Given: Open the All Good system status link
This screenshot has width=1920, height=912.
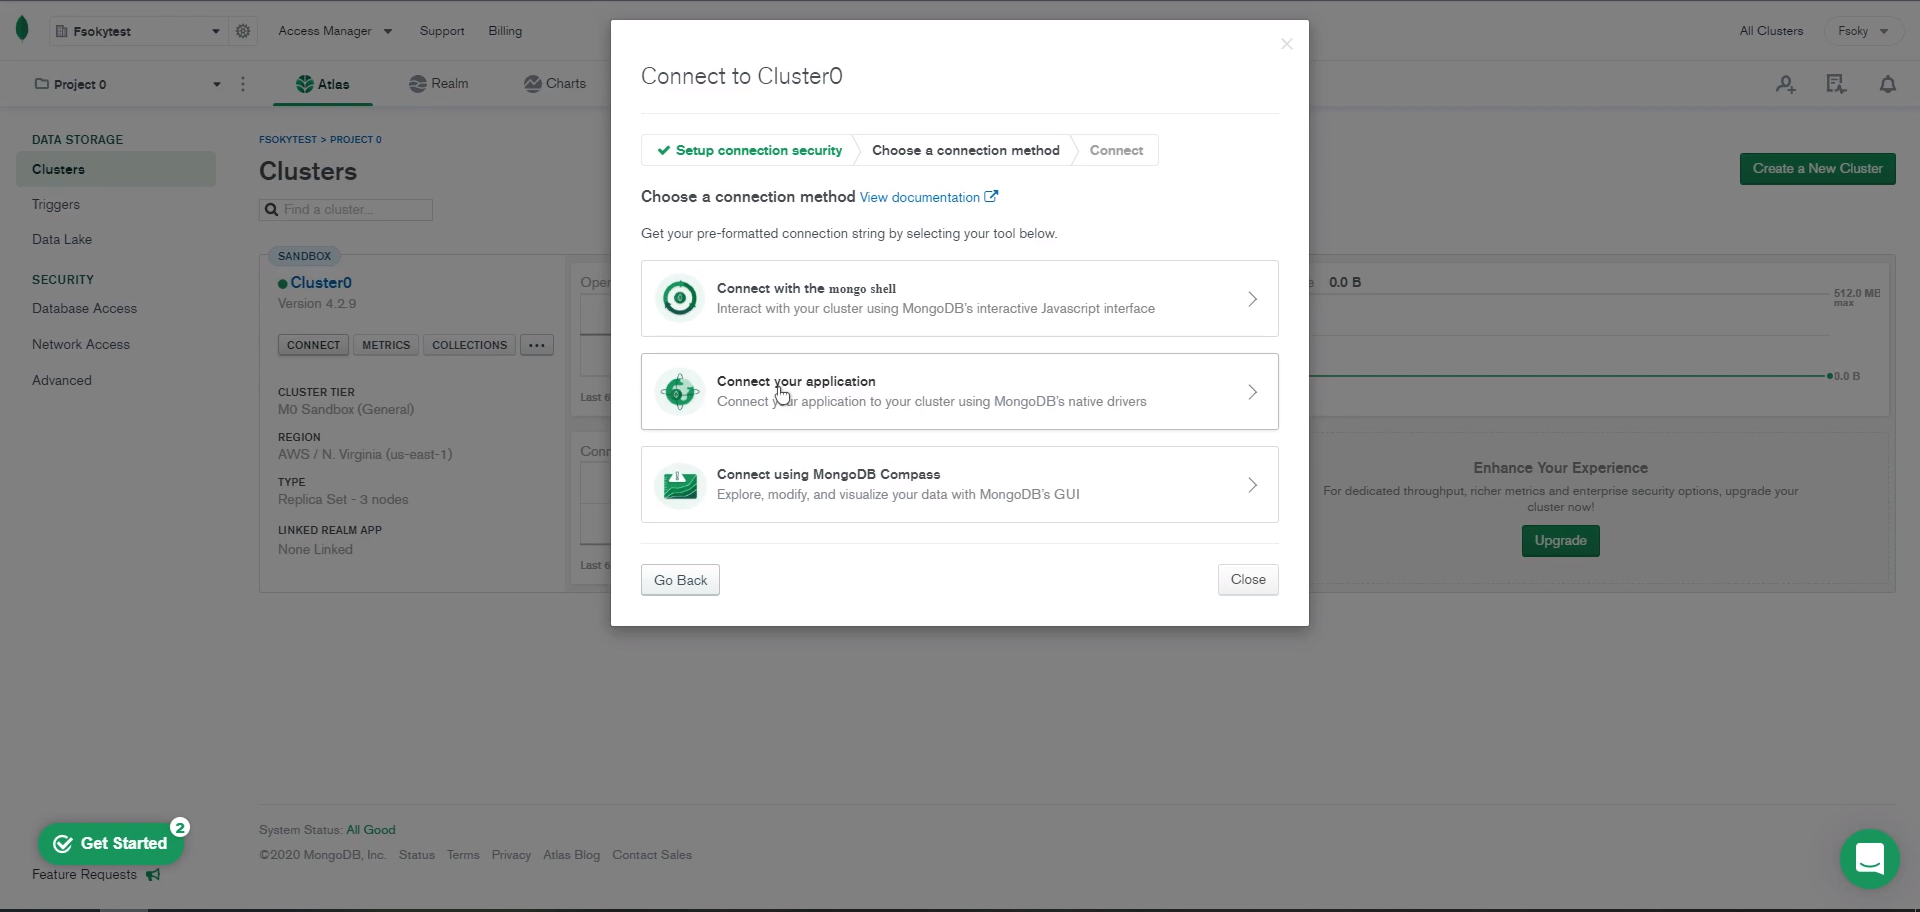Looking at the screenshot, I should pyautogui.click(x=371, y=830).
